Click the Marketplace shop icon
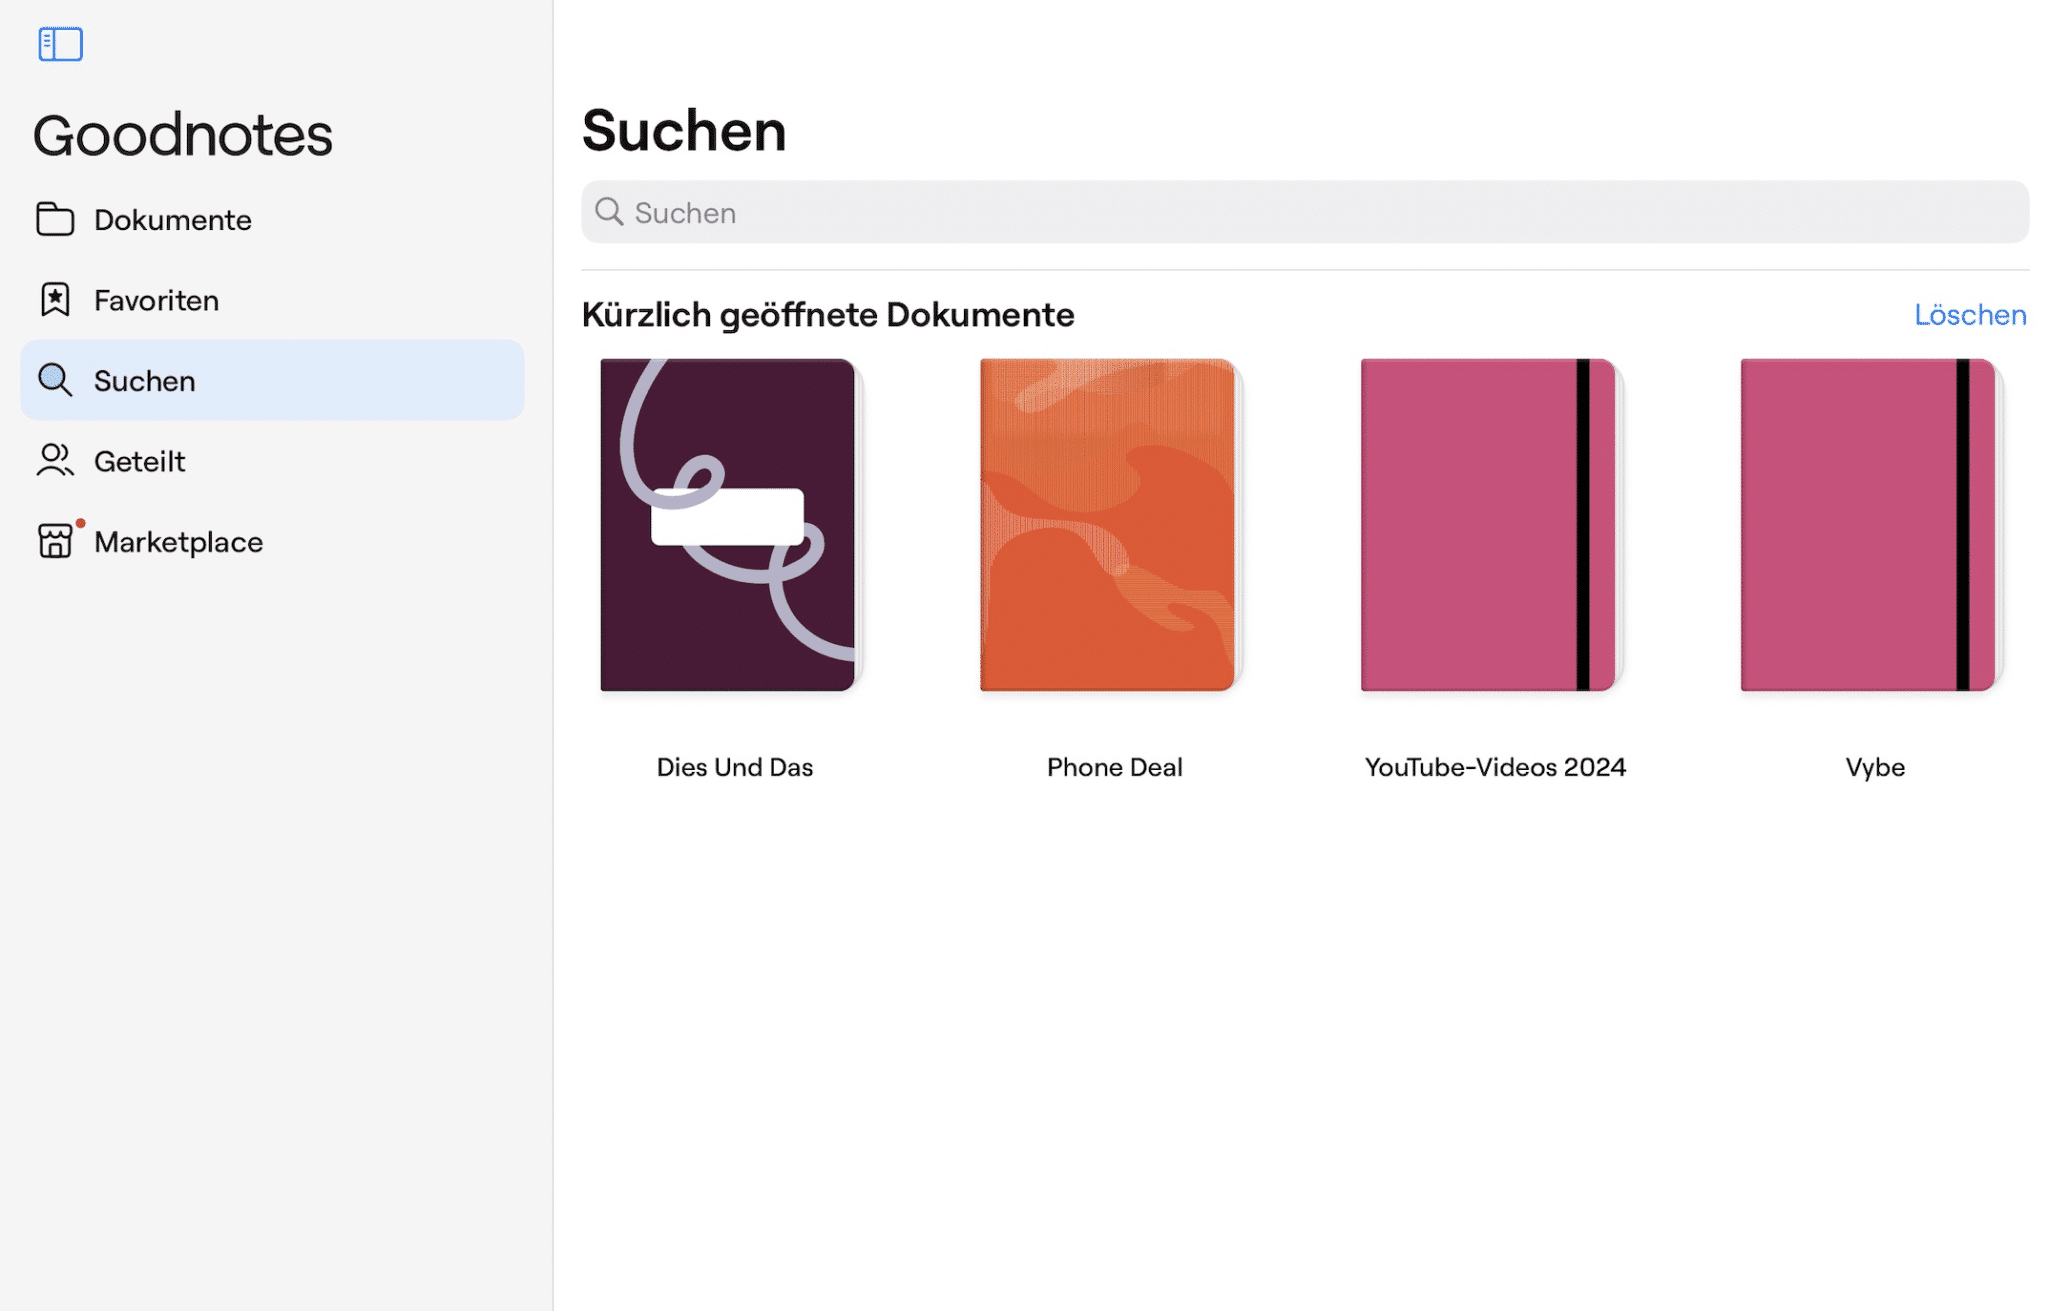Image resolution: width=2048 pixels, height=1311 pixels. [x=55, y=541]
